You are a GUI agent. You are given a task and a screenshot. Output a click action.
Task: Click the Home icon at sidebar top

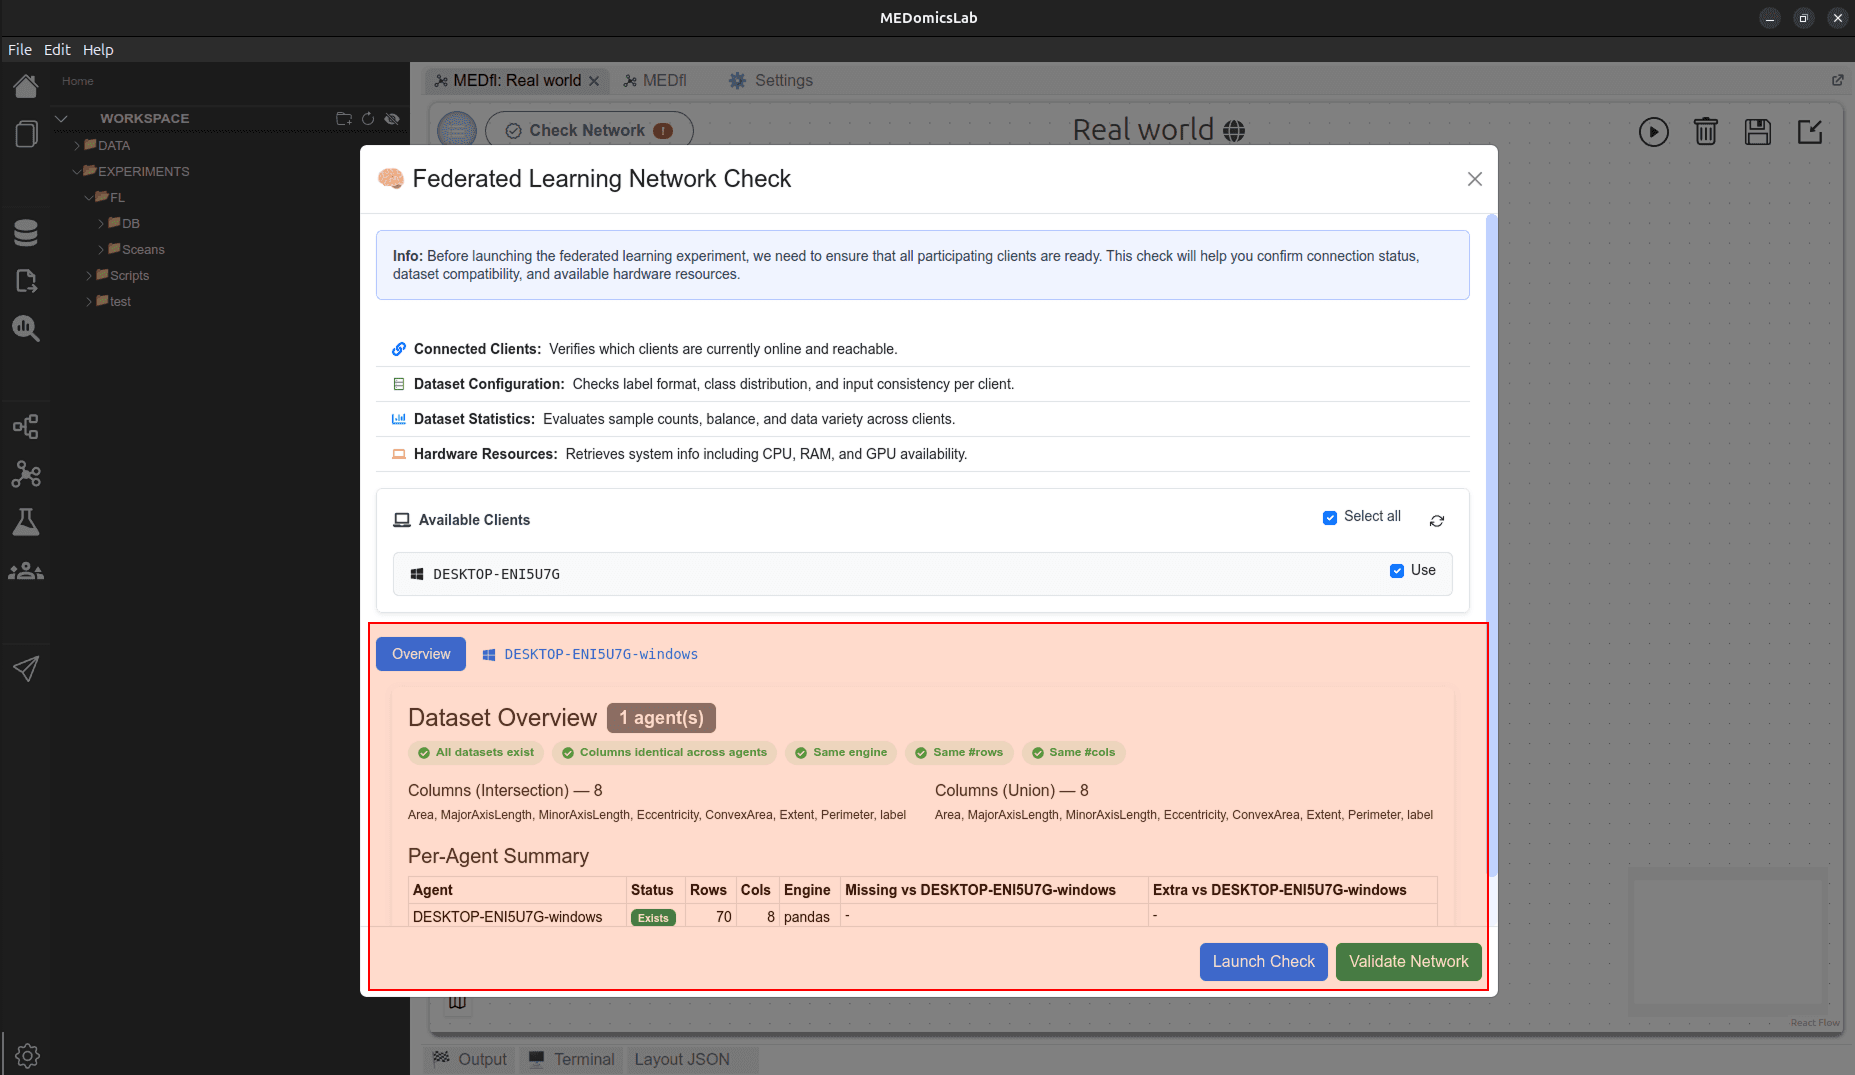coord(26,85)
